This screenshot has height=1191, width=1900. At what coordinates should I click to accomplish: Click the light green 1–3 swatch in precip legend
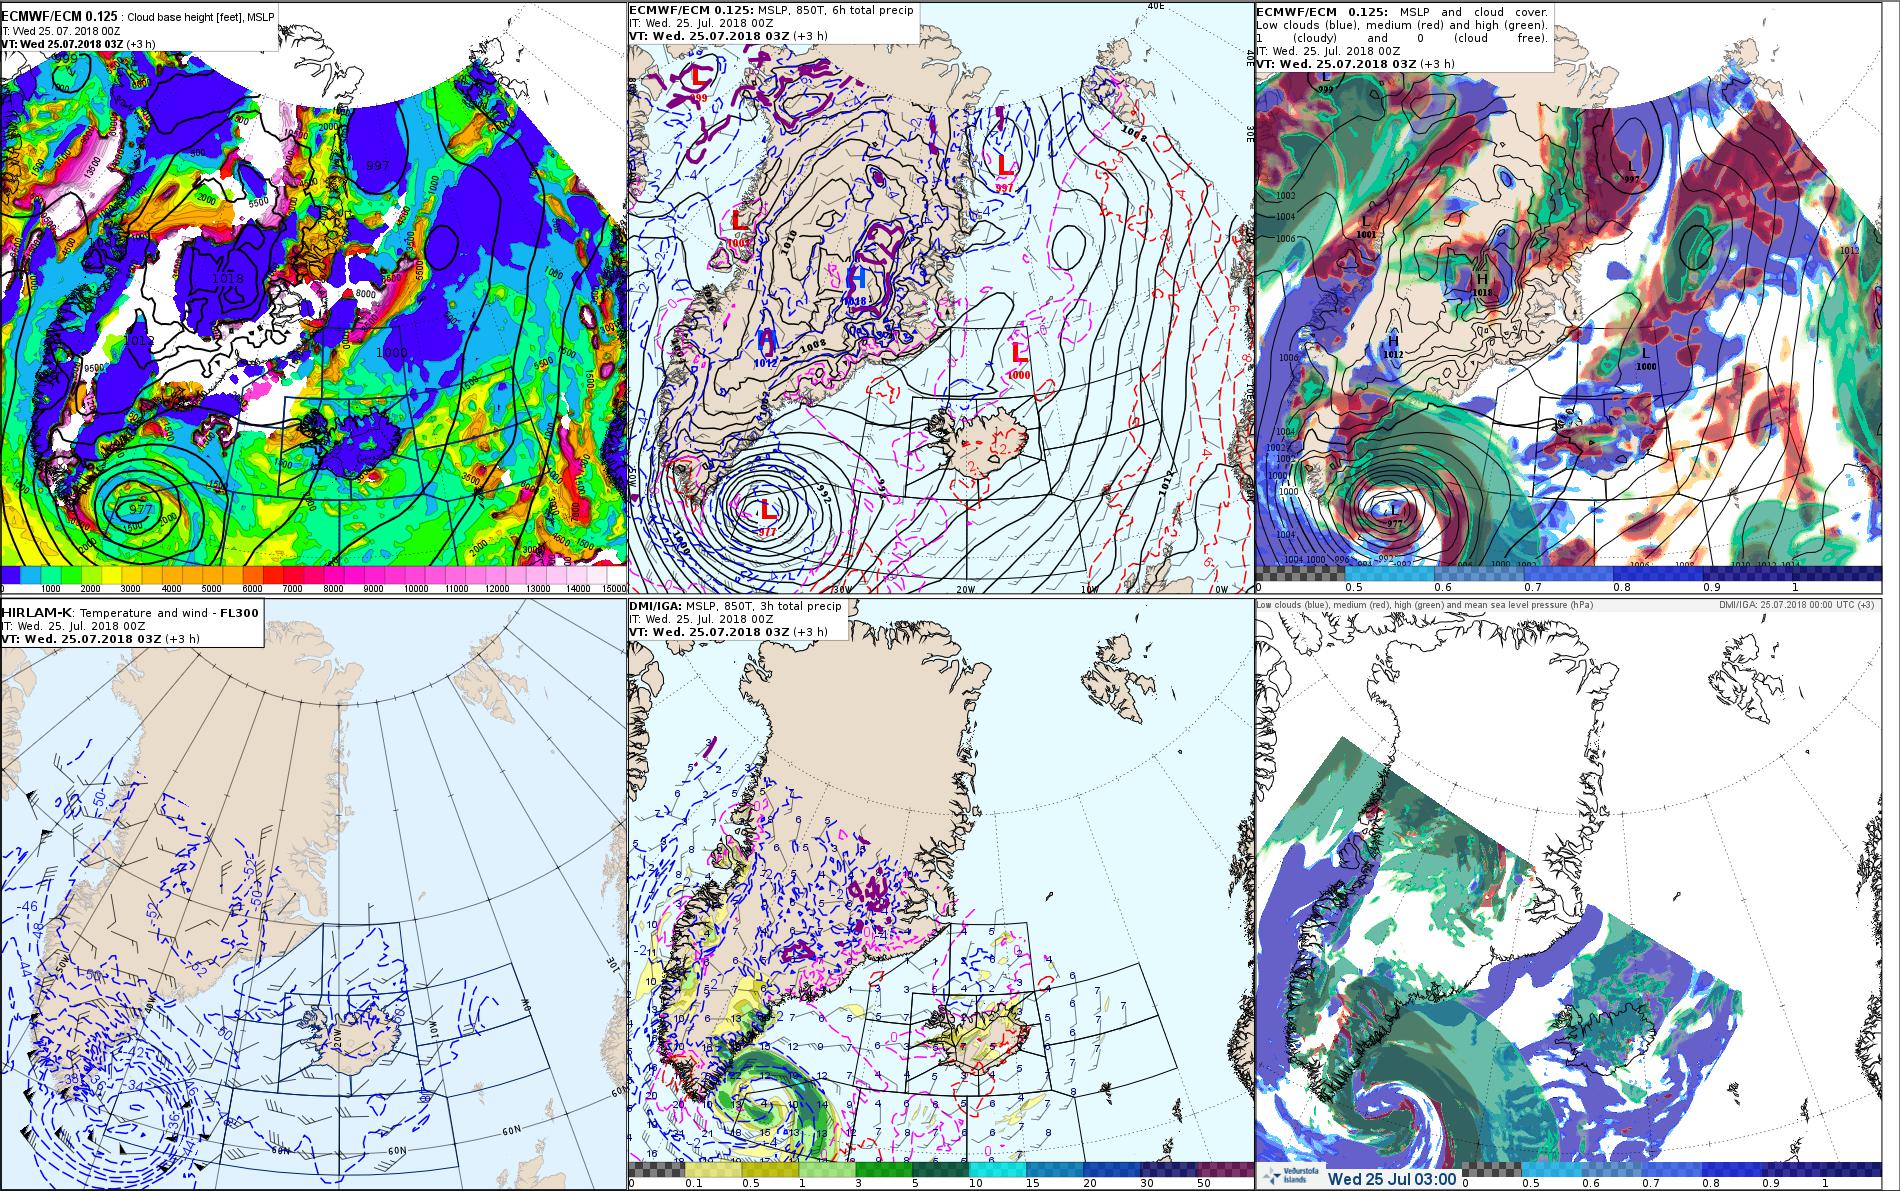coord(826,1169)
